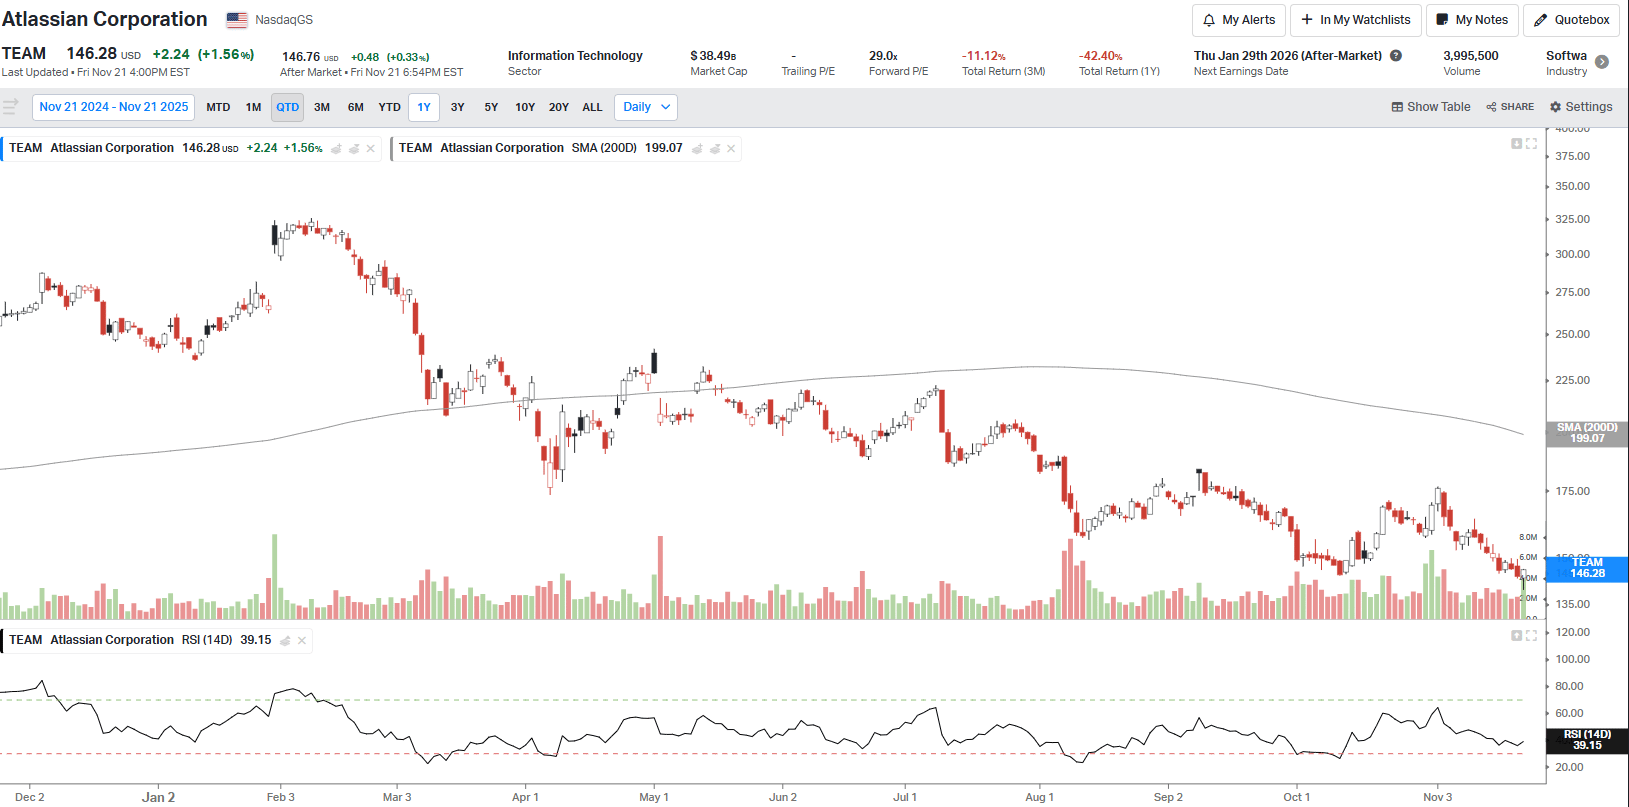Viewport: 1629px width, 807px height.
Task: Click the Atlassian Corporation title
Action: click(x=105, y=19)
